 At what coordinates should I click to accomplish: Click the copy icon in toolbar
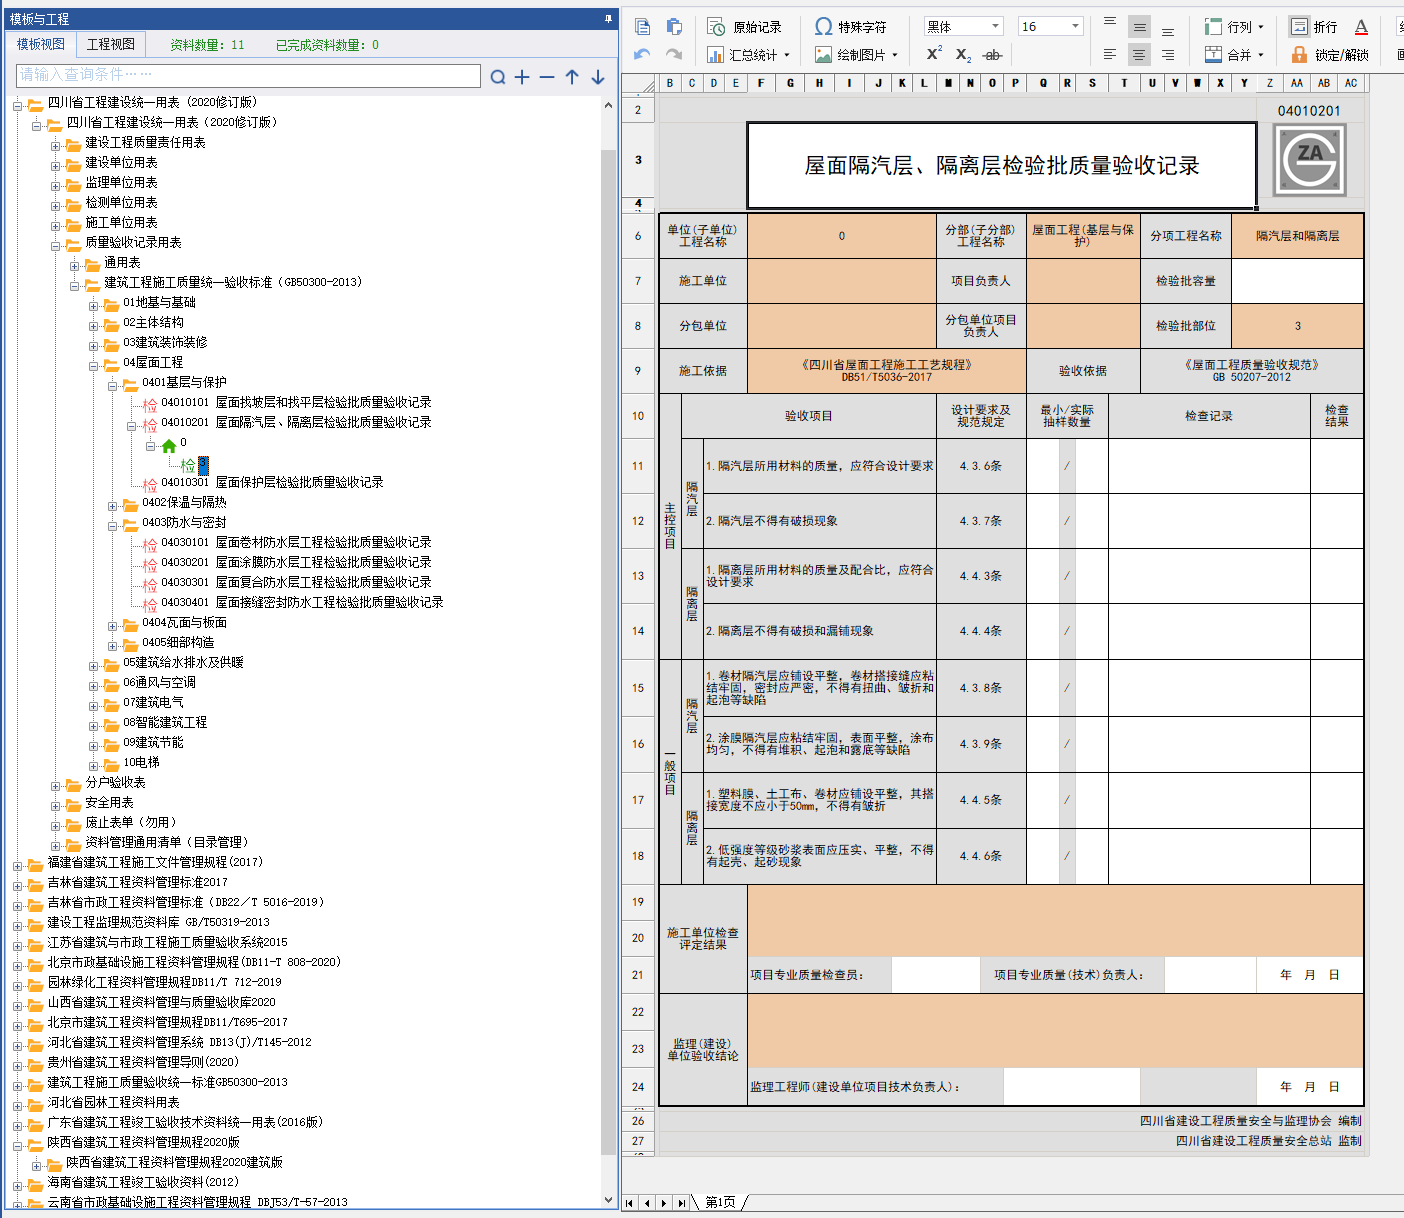(642, 27)
